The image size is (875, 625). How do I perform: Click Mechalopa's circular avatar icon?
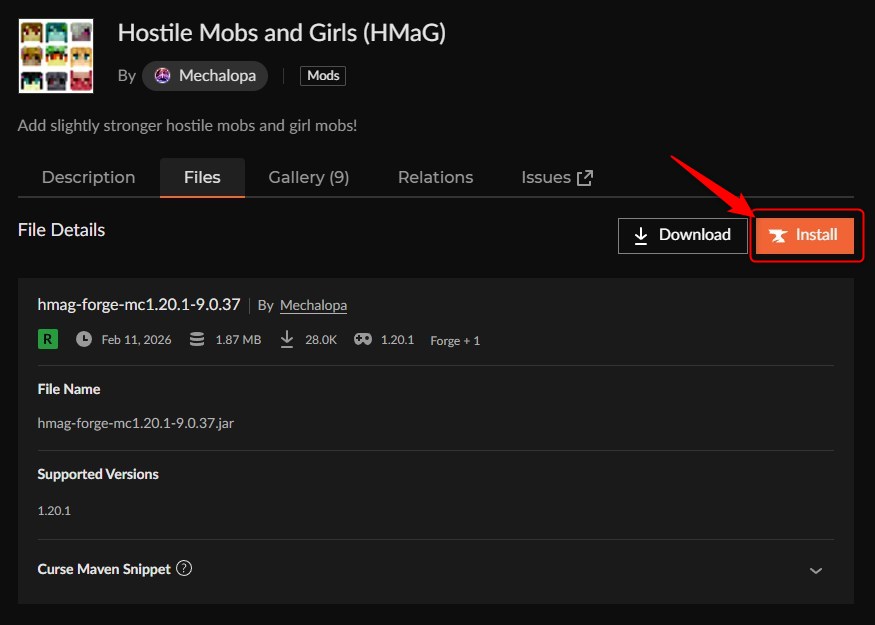161,75
